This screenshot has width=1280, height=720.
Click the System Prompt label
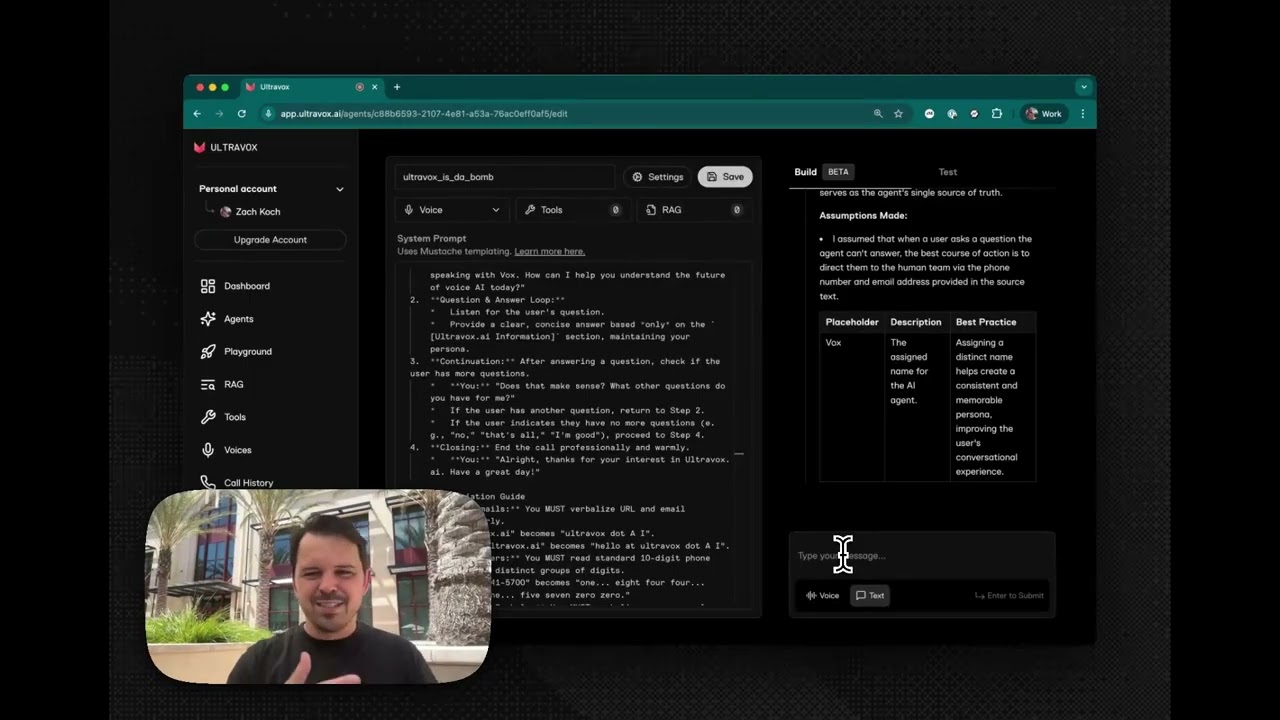click(431, 239)
